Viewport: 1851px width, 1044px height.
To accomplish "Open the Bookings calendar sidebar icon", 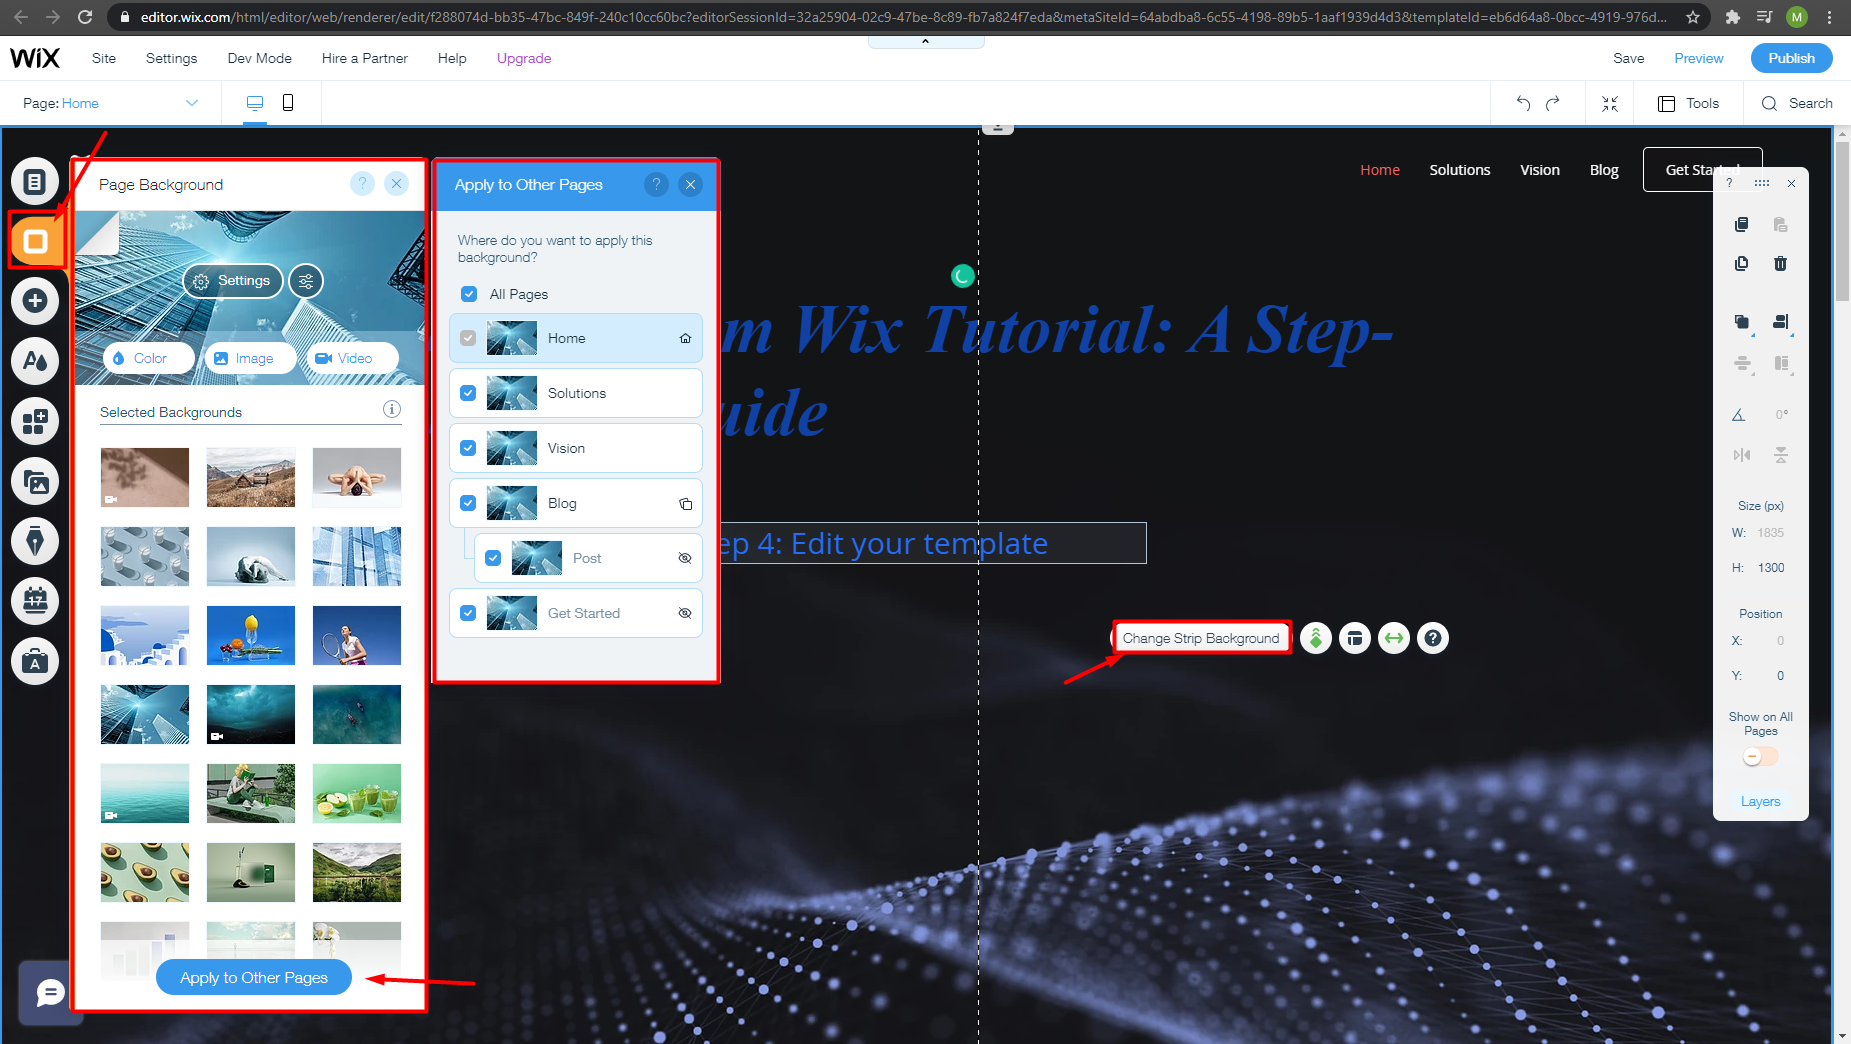I will [35, 601].
